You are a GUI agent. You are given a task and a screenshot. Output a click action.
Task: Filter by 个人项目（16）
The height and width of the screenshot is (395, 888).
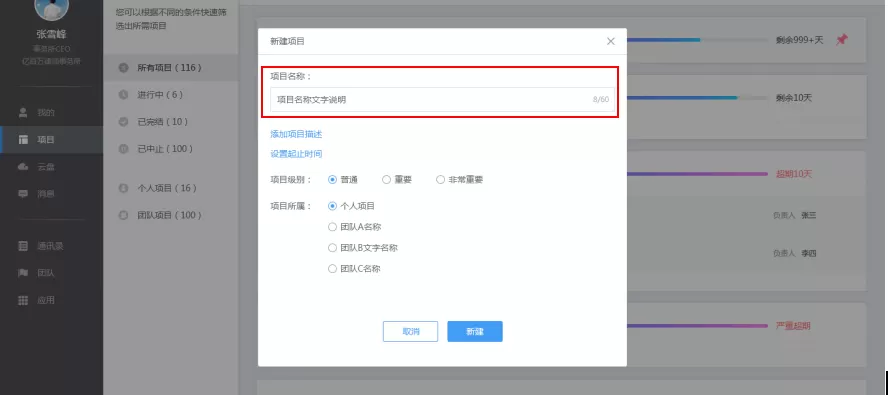point(171,188)
